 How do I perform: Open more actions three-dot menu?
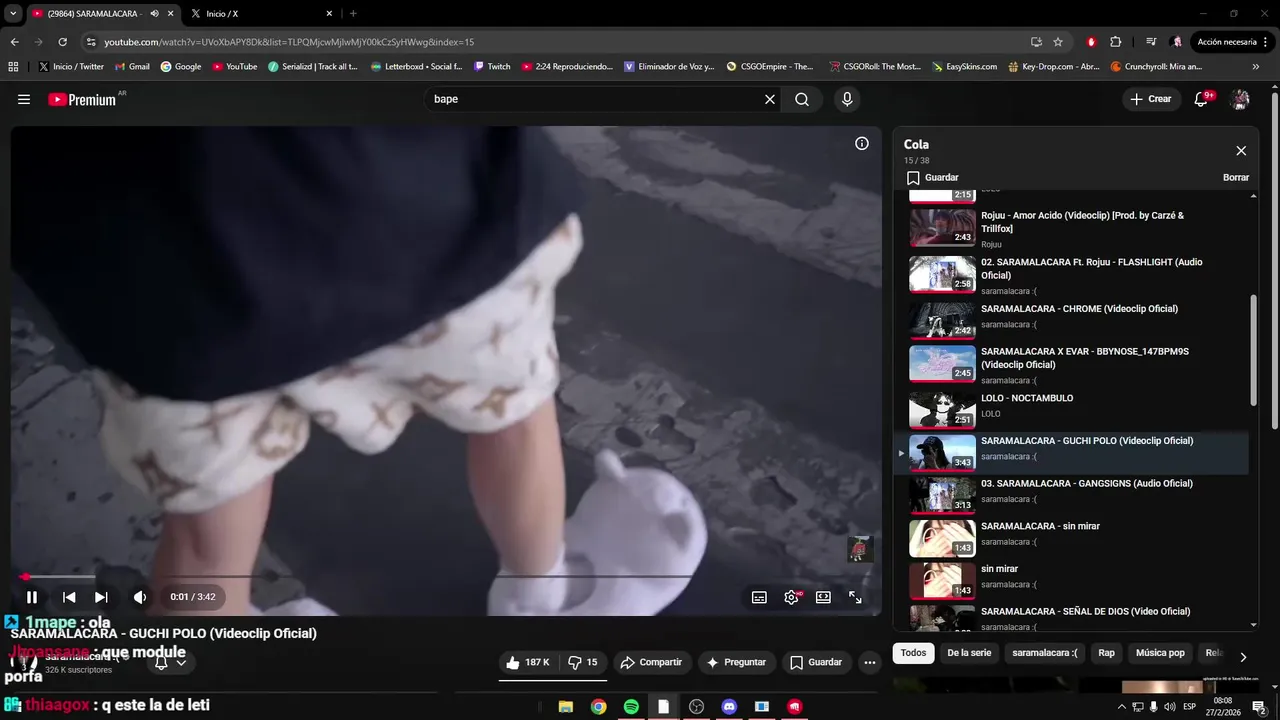870,662
